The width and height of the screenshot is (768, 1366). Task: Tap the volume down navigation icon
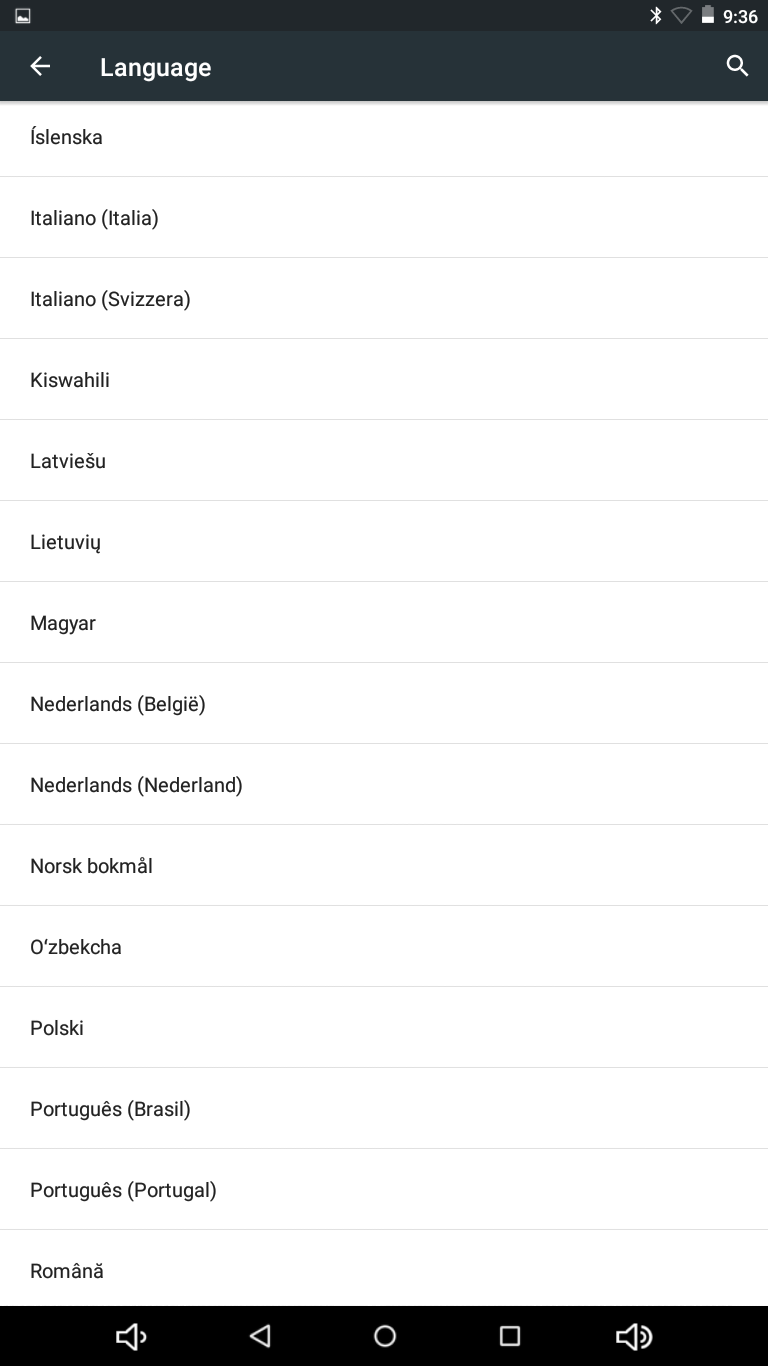131,1336
